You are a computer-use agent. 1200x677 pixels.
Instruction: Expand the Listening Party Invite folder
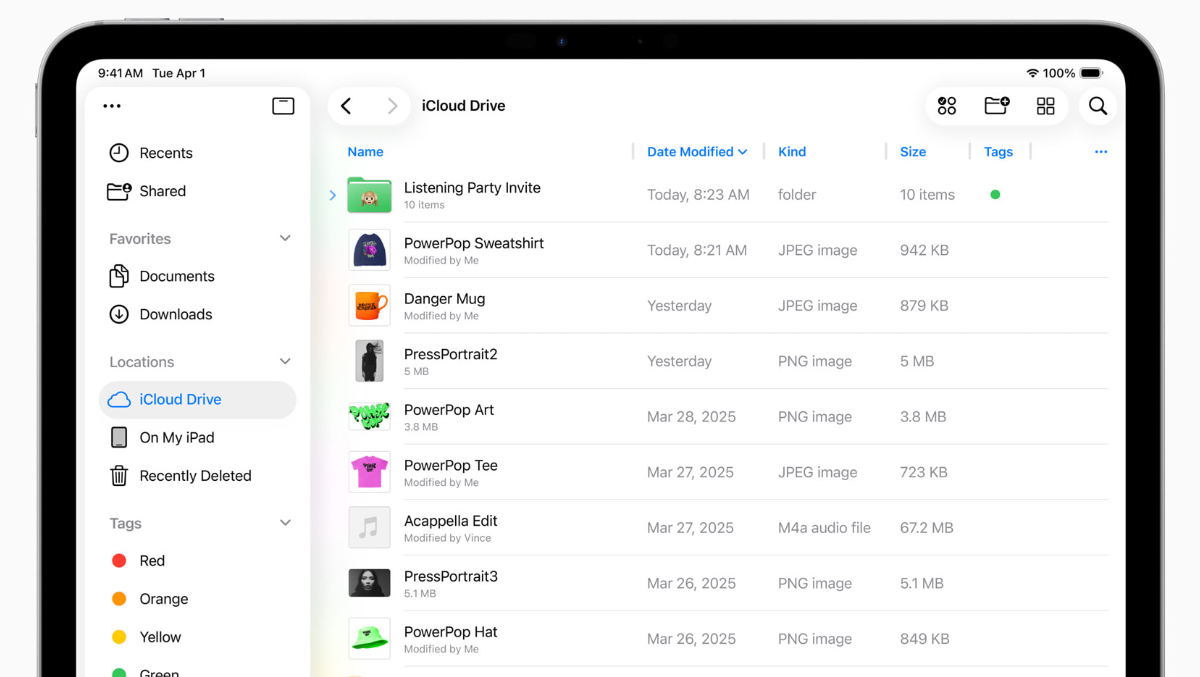pyautogui.click(x=333, y=195)
